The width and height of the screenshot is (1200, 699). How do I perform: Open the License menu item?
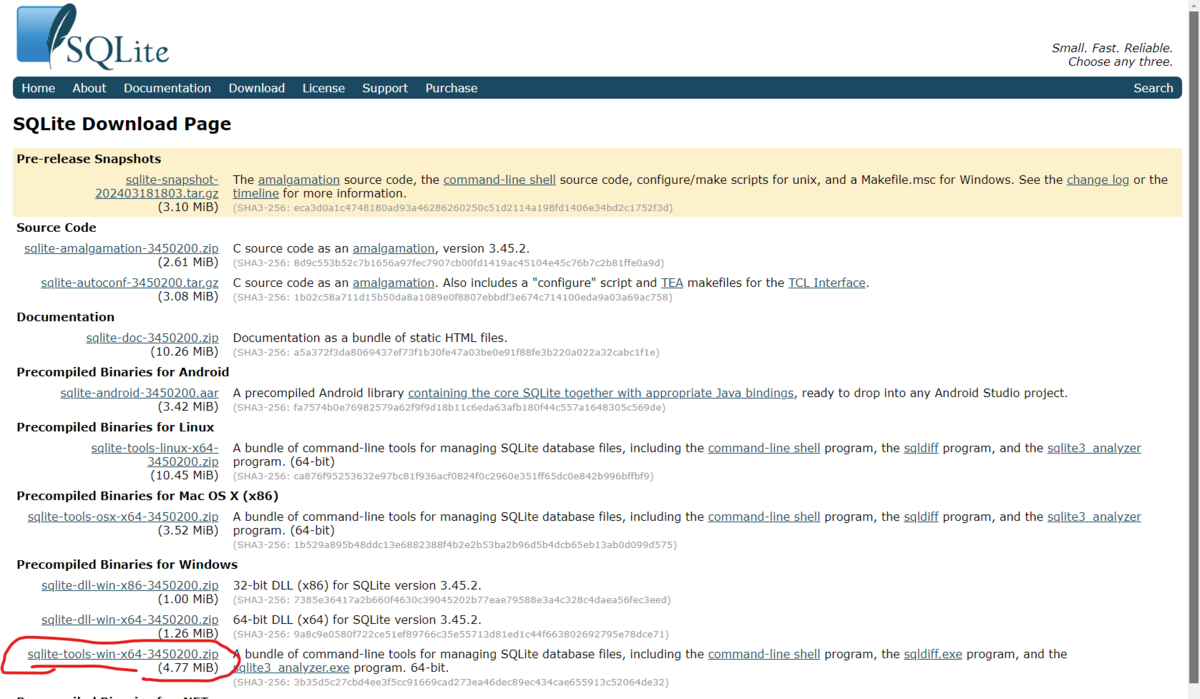point(323,88)
